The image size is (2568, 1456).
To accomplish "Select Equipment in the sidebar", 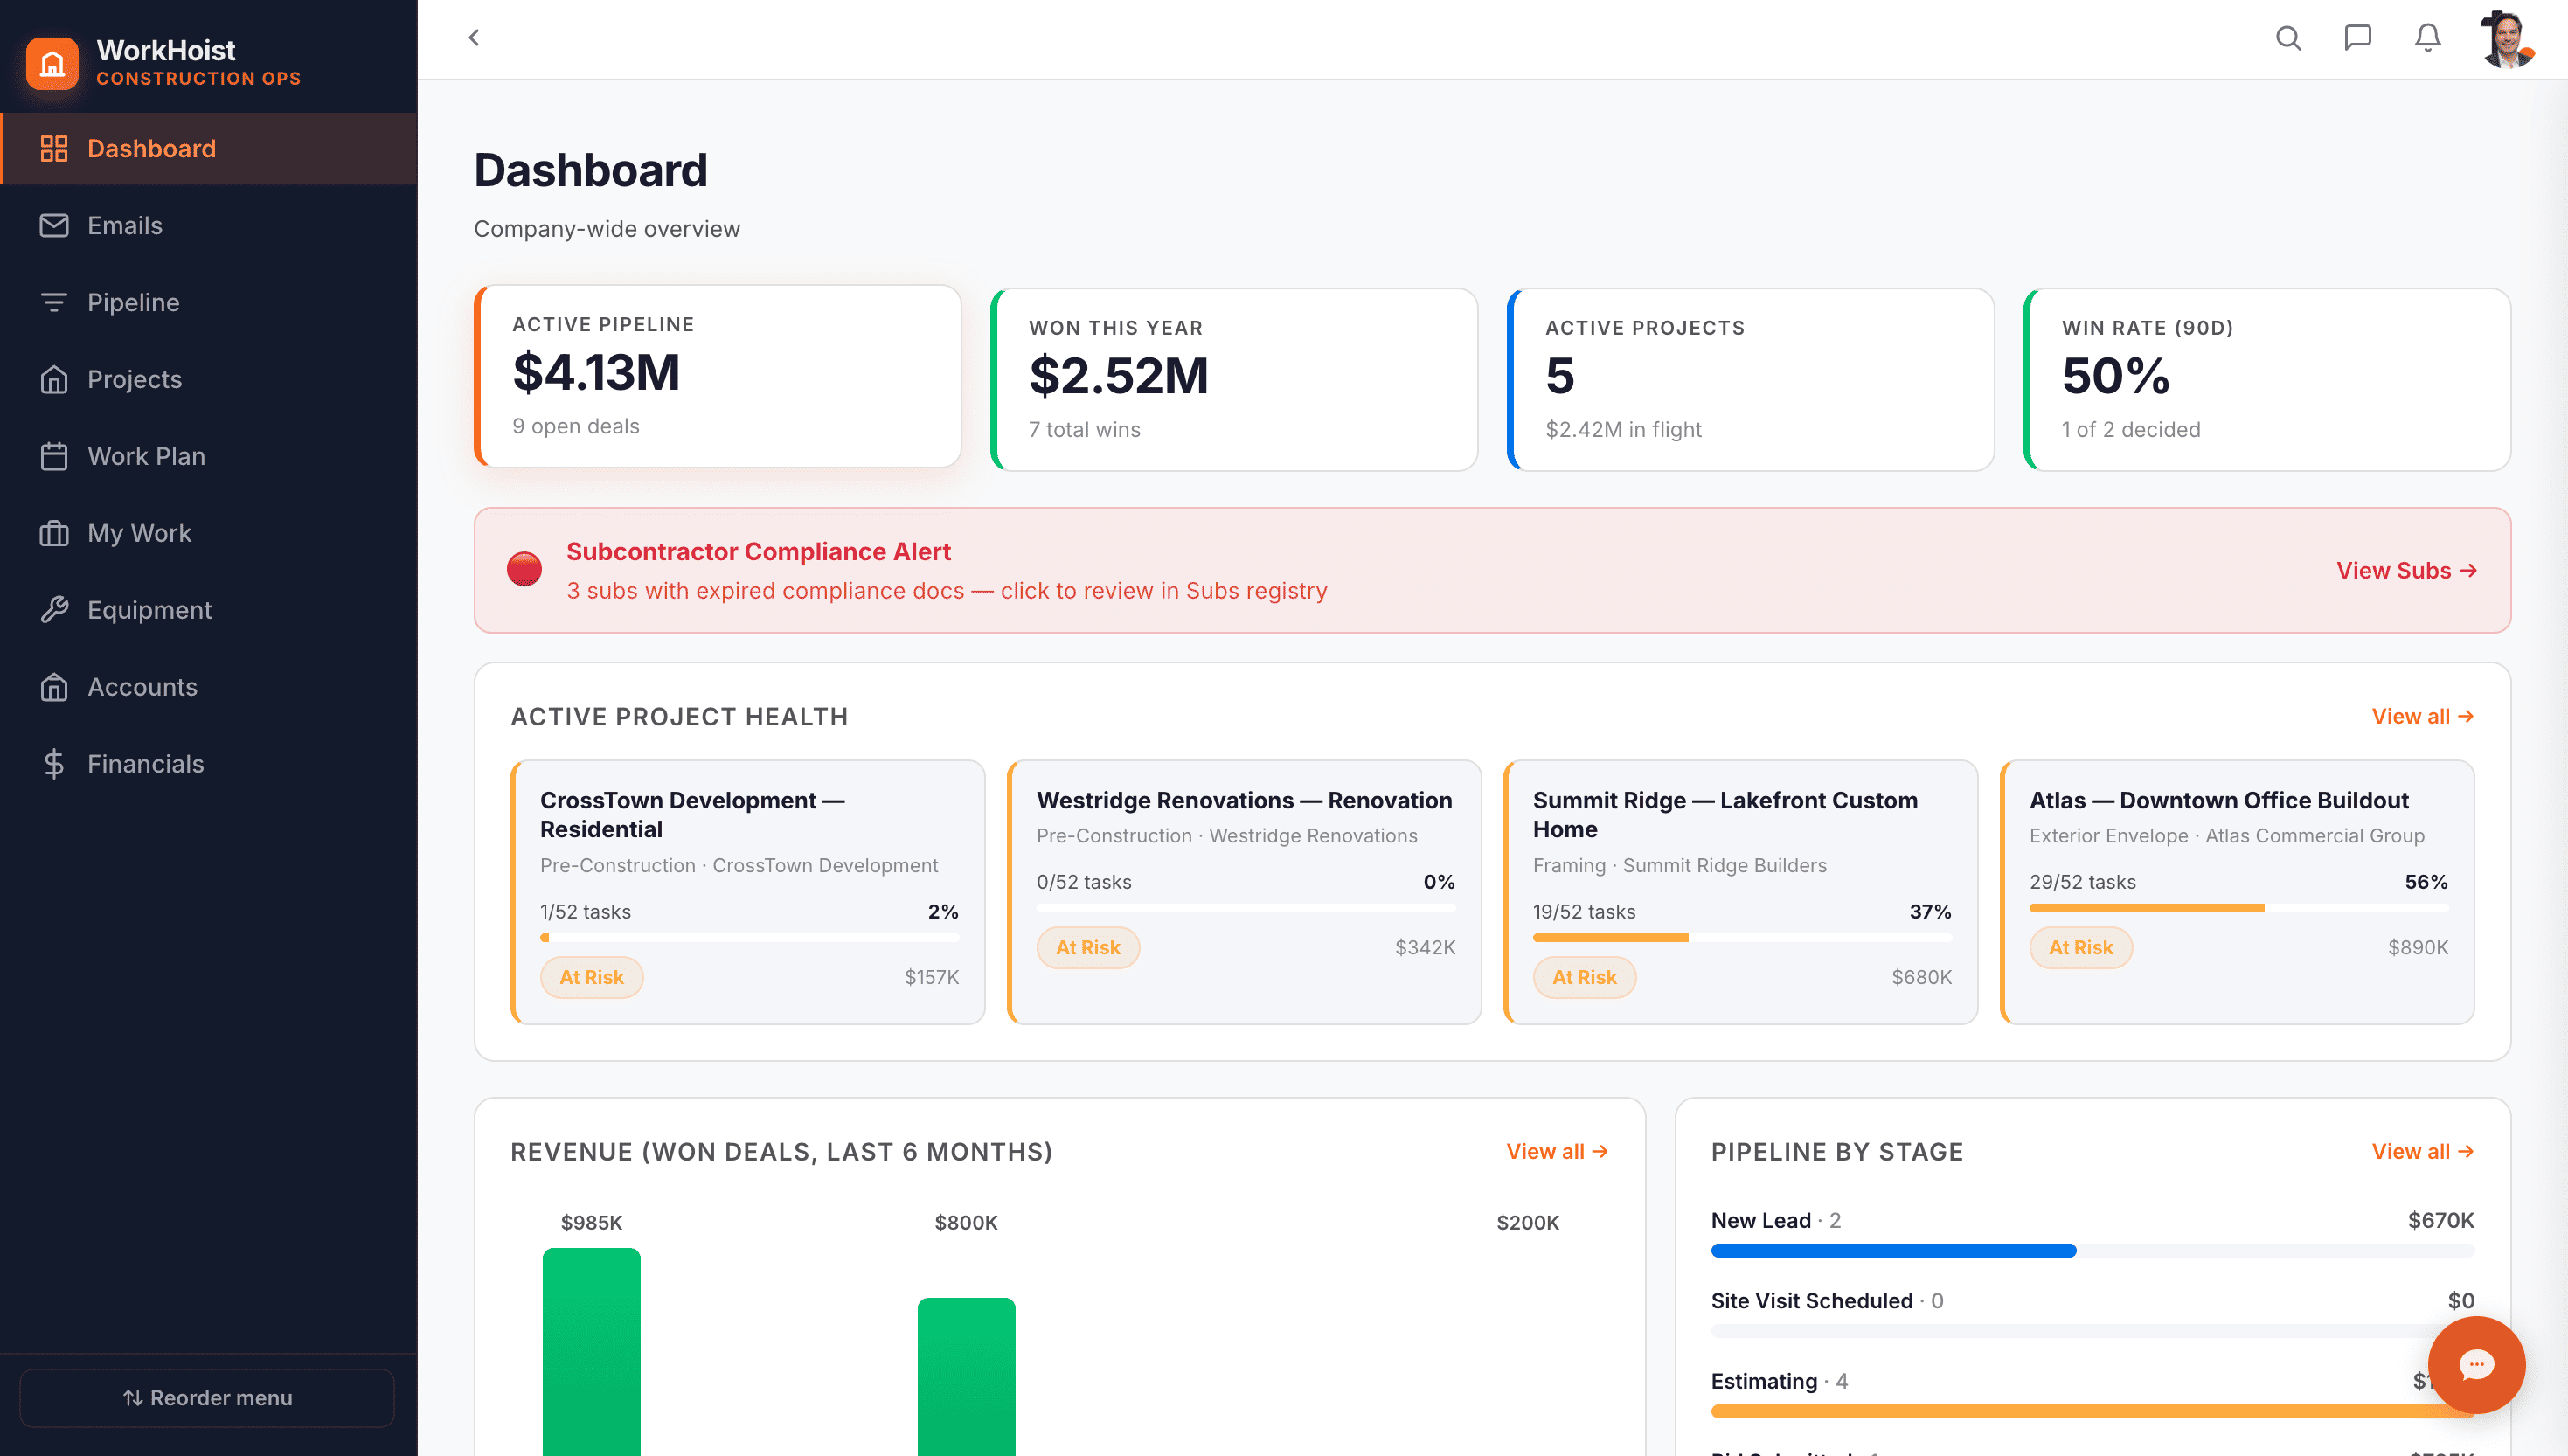I will 209,611.
